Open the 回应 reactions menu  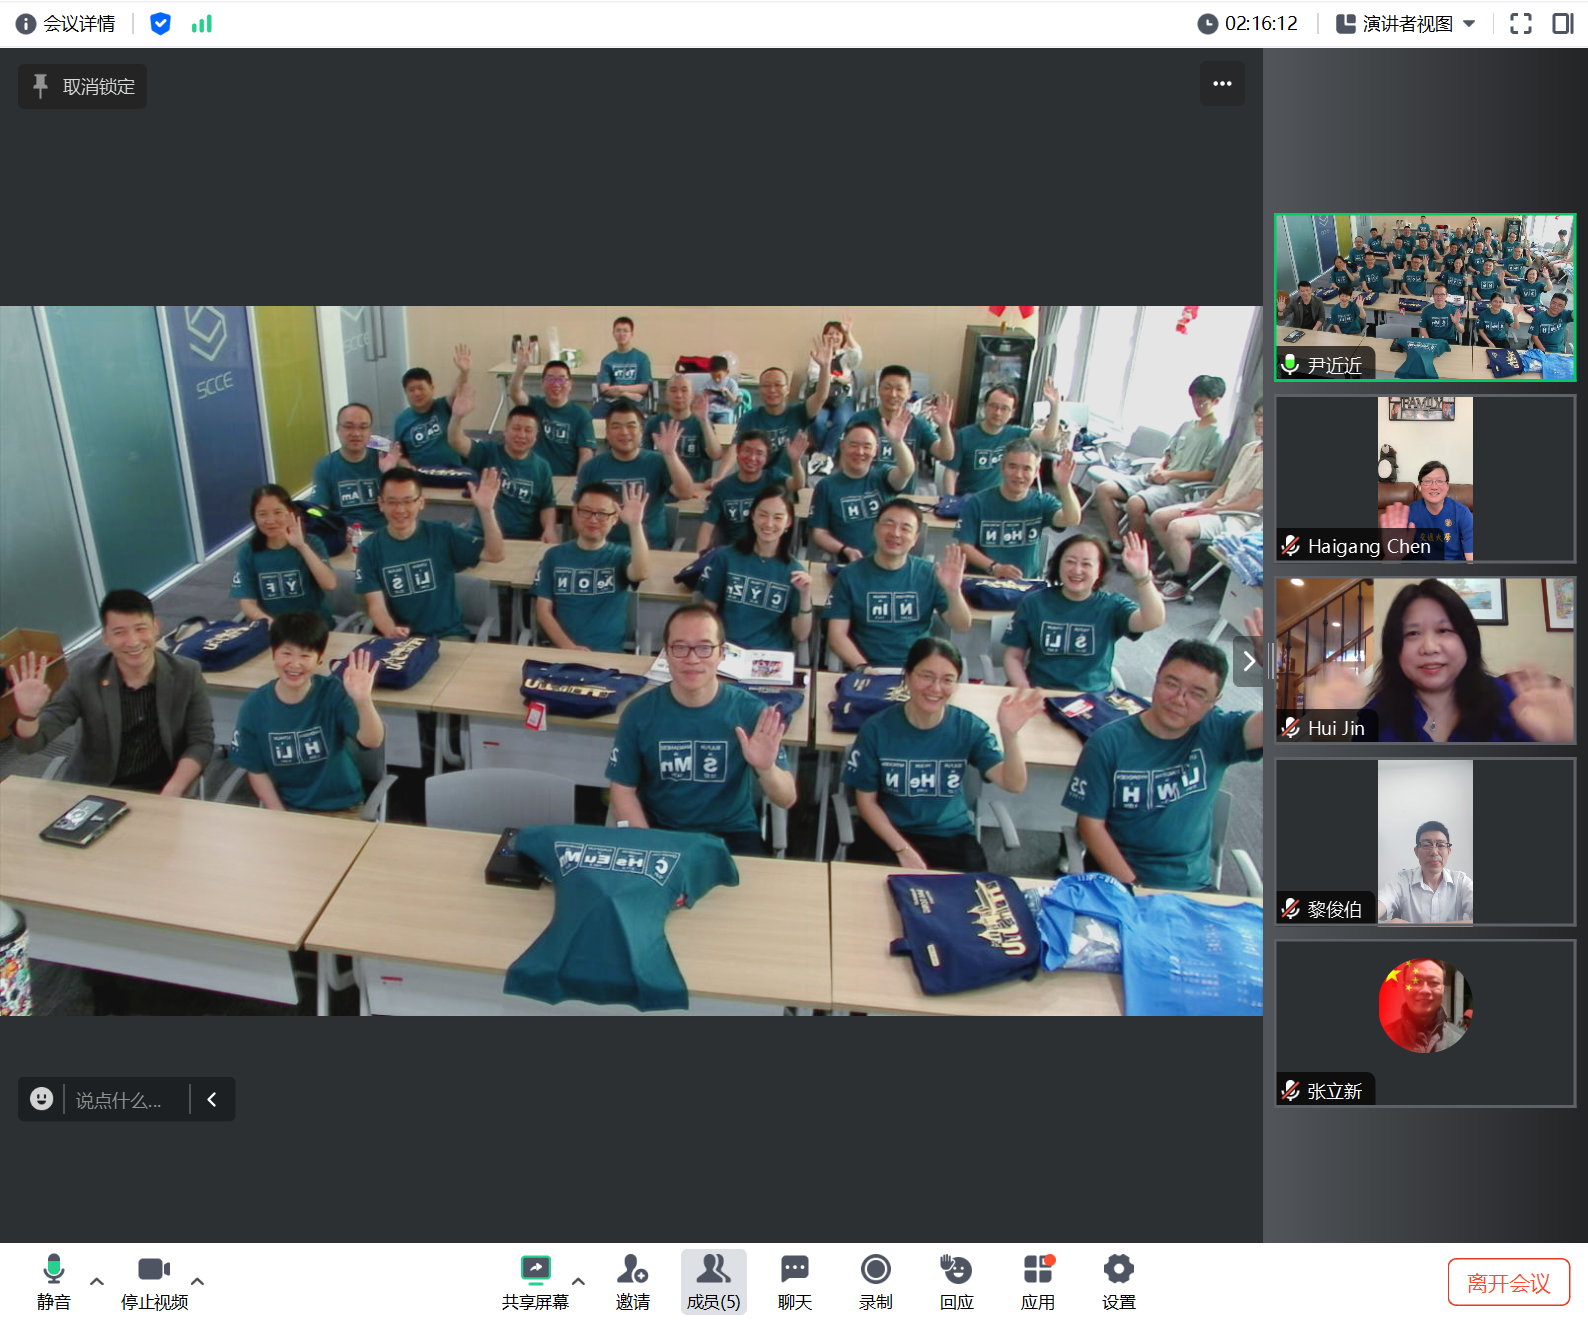[x=956, y=1281]
